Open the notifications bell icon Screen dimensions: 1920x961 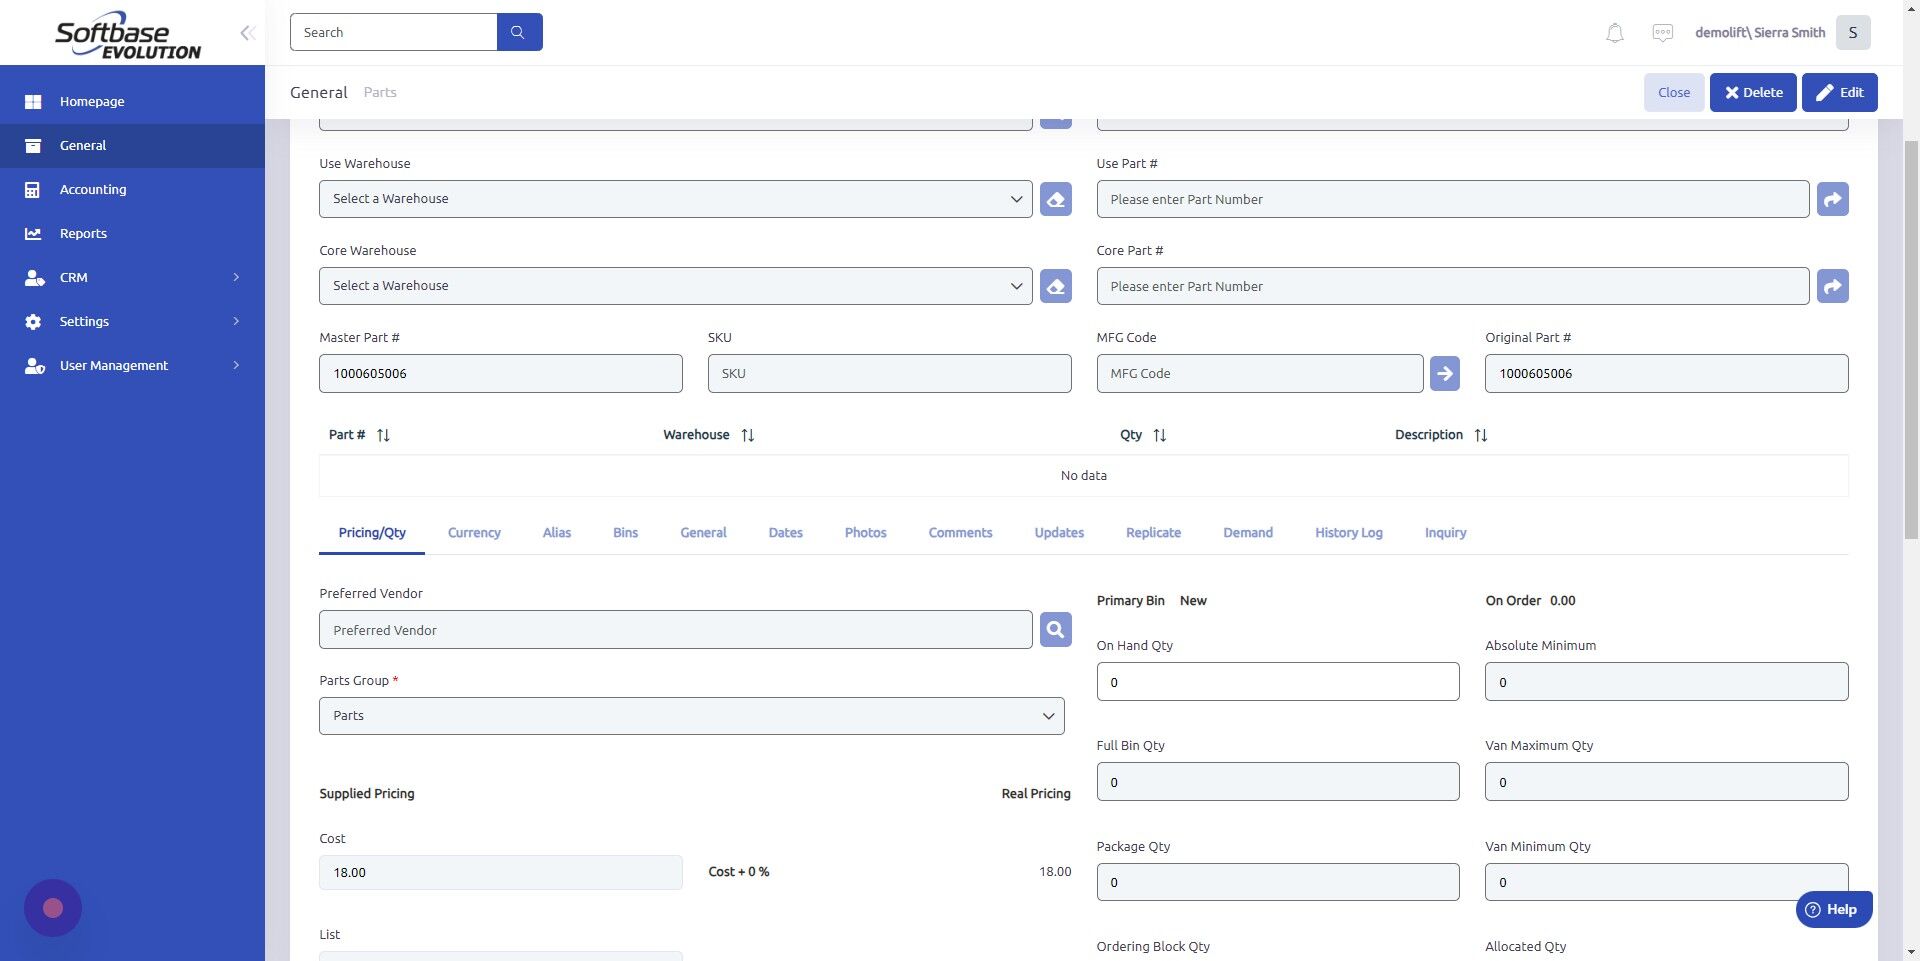1613,32
